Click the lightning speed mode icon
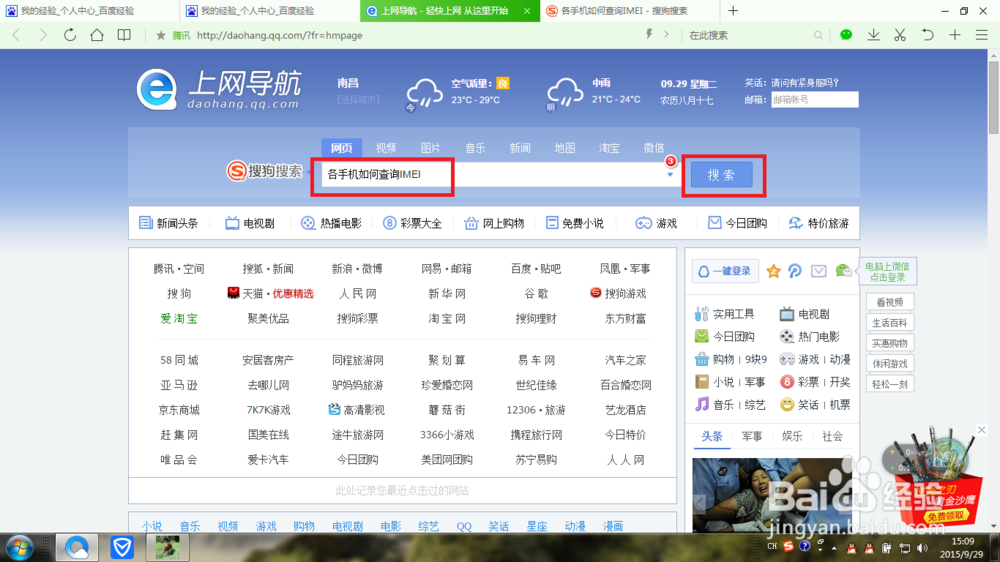The width and height of the screenshot is (1000, 562). (649, 34)
